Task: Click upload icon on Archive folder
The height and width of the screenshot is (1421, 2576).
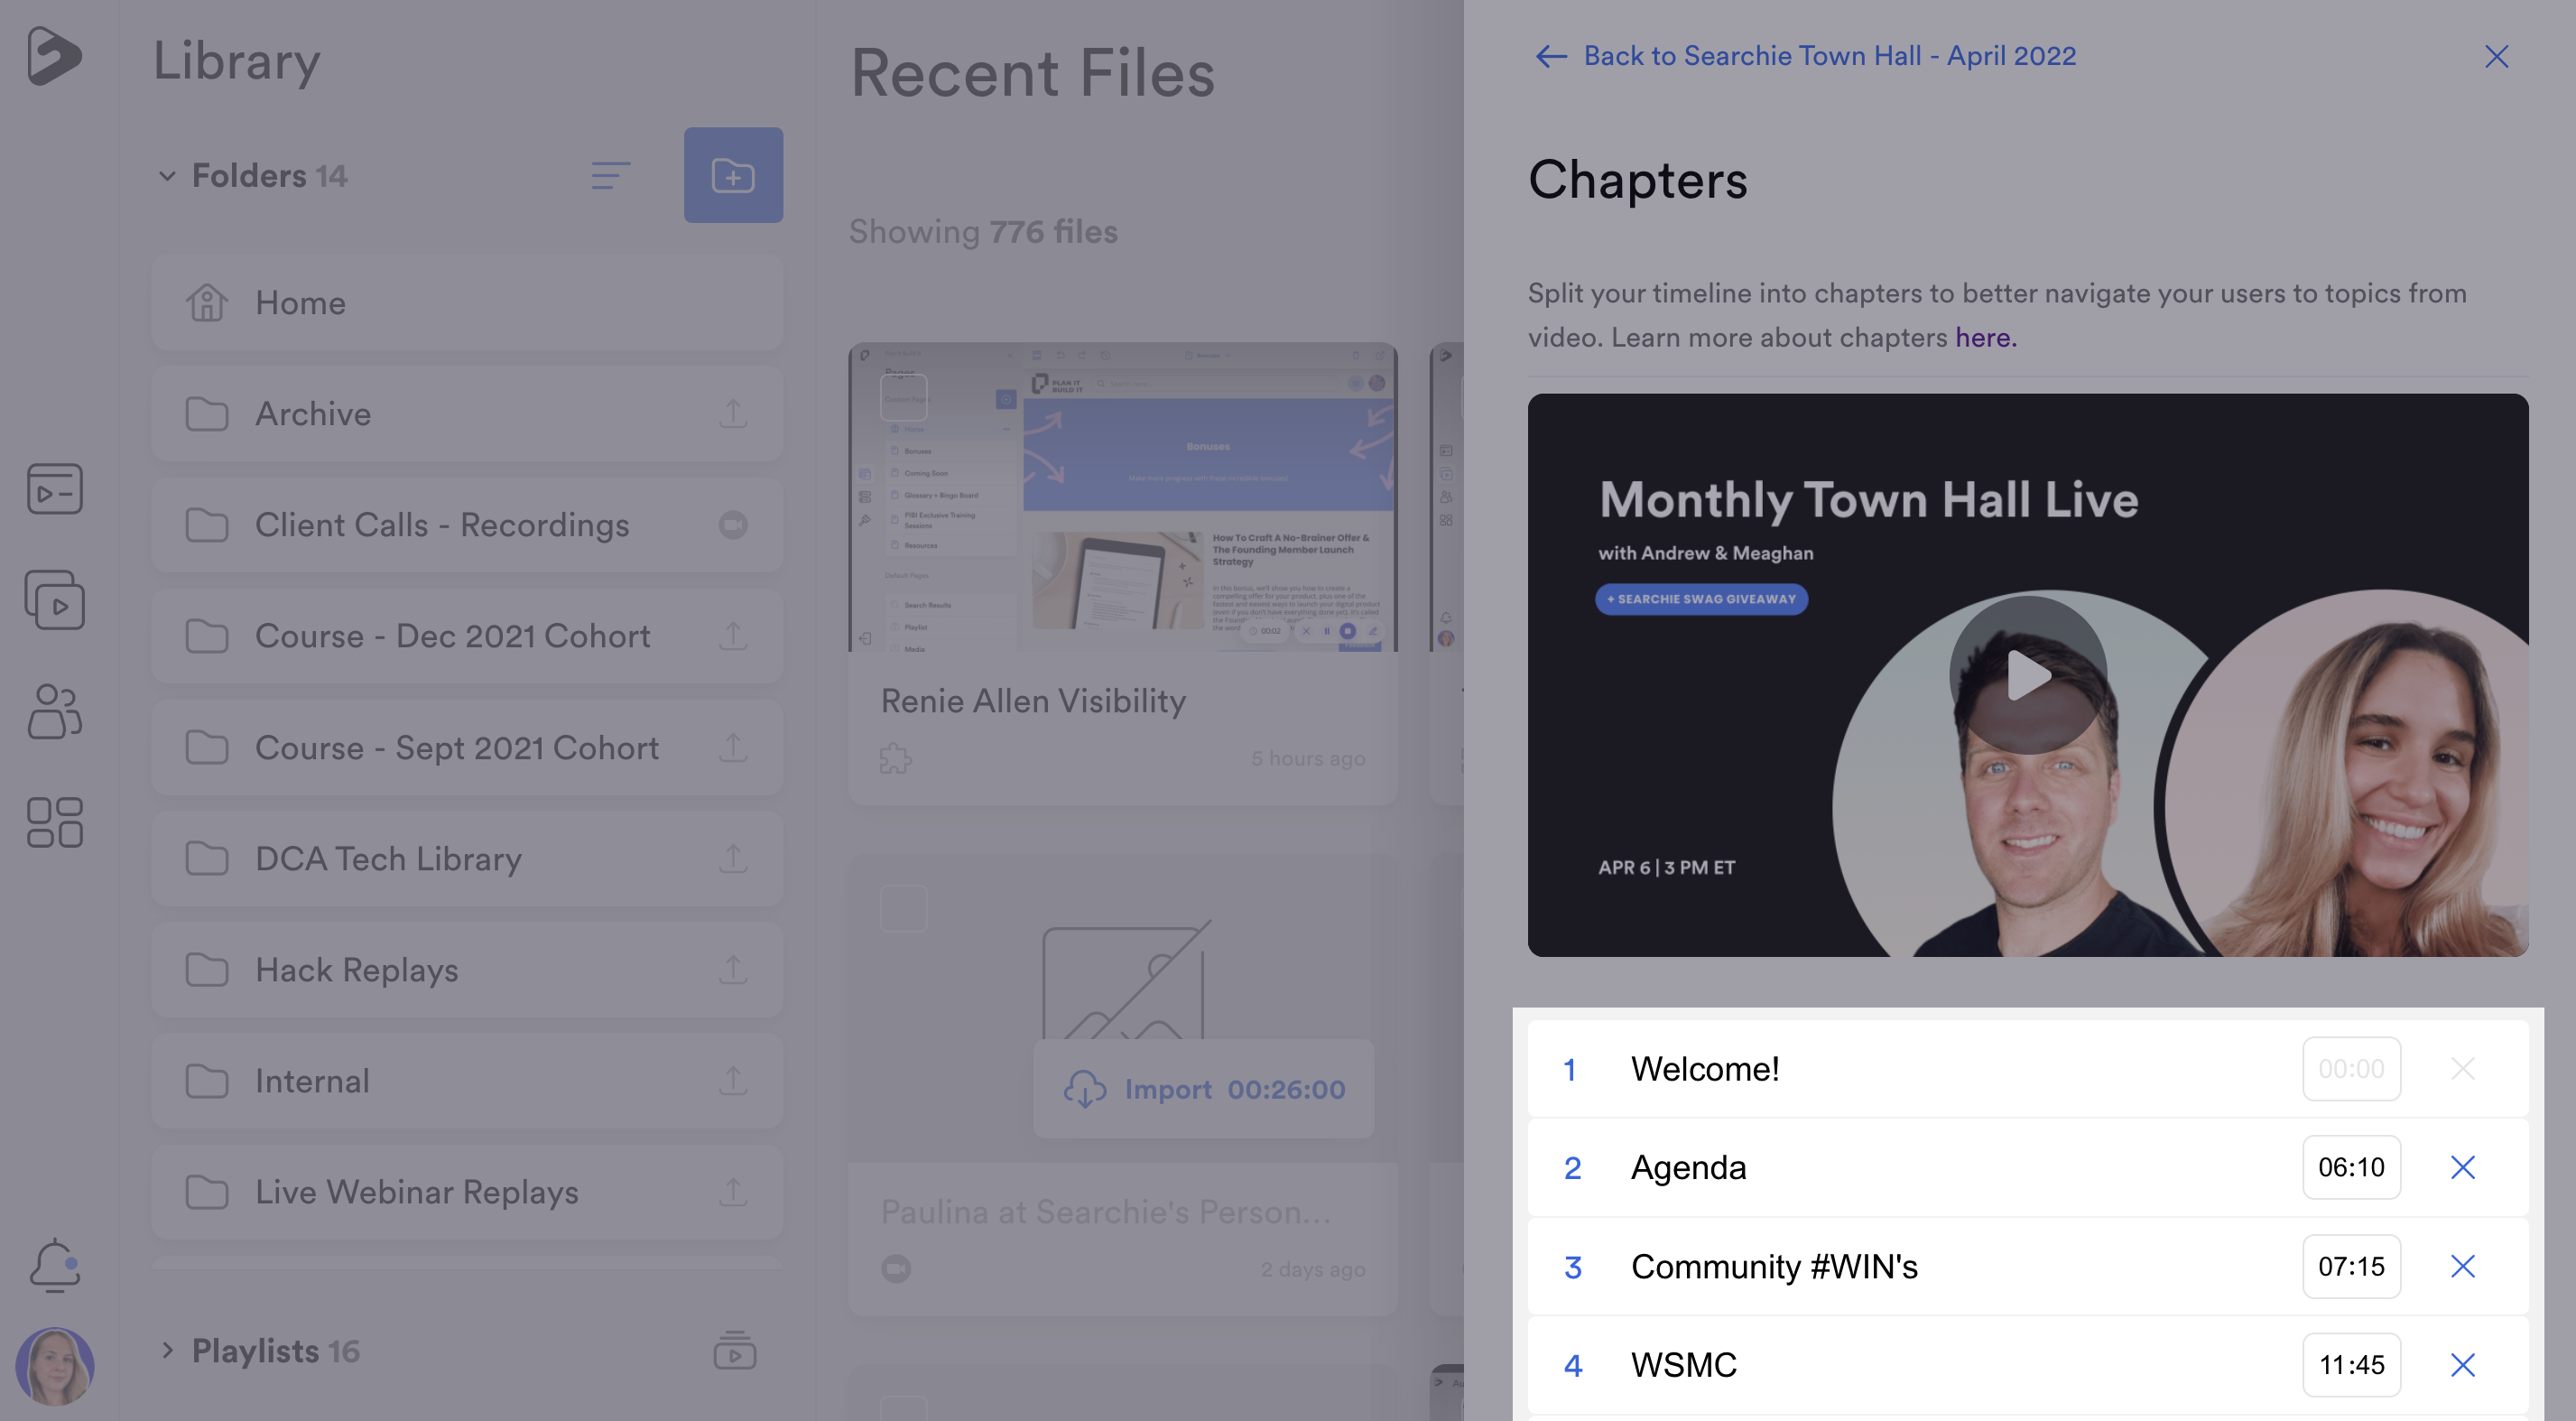Action: tap(733, 413)
